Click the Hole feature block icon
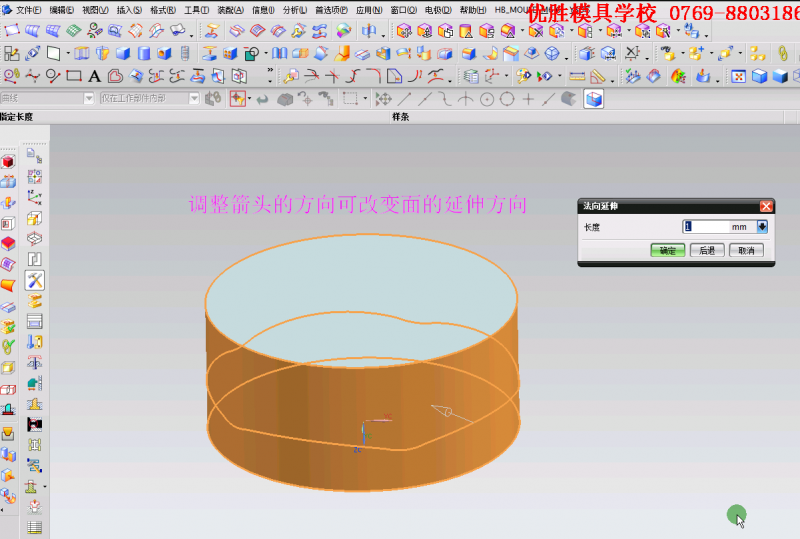800x539 pixels. pos(164,54)
